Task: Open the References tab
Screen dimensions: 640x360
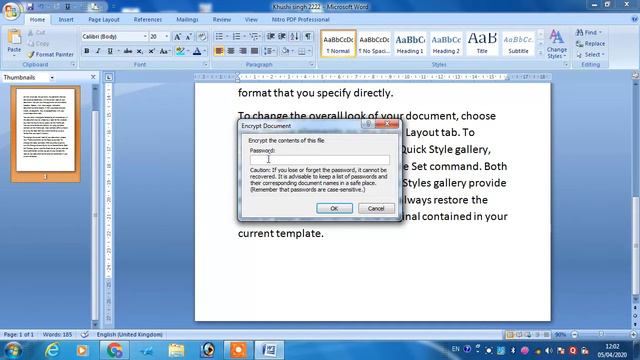Action: 148,20
